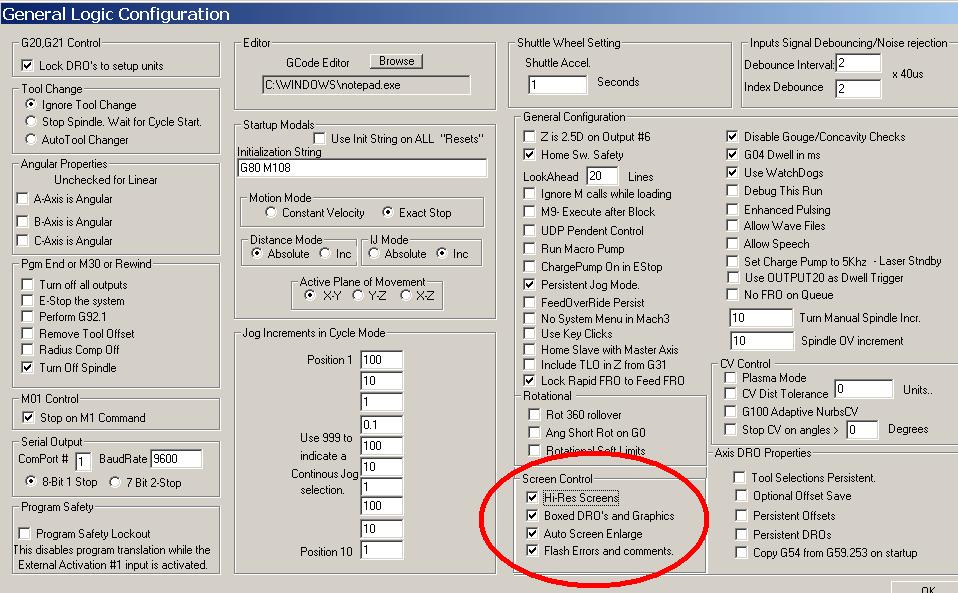Click the LookAhead lines input field
Viewport: 958px width, 593px height.
pos(602,176)
